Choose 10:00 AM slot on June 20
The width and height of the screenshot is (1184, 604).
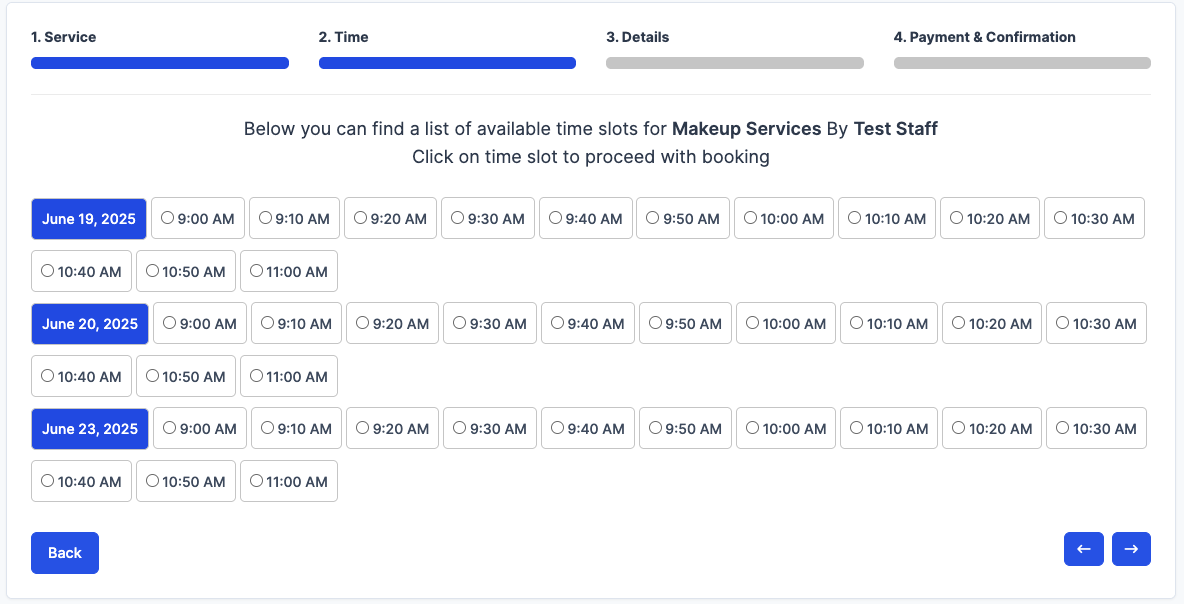785,323
